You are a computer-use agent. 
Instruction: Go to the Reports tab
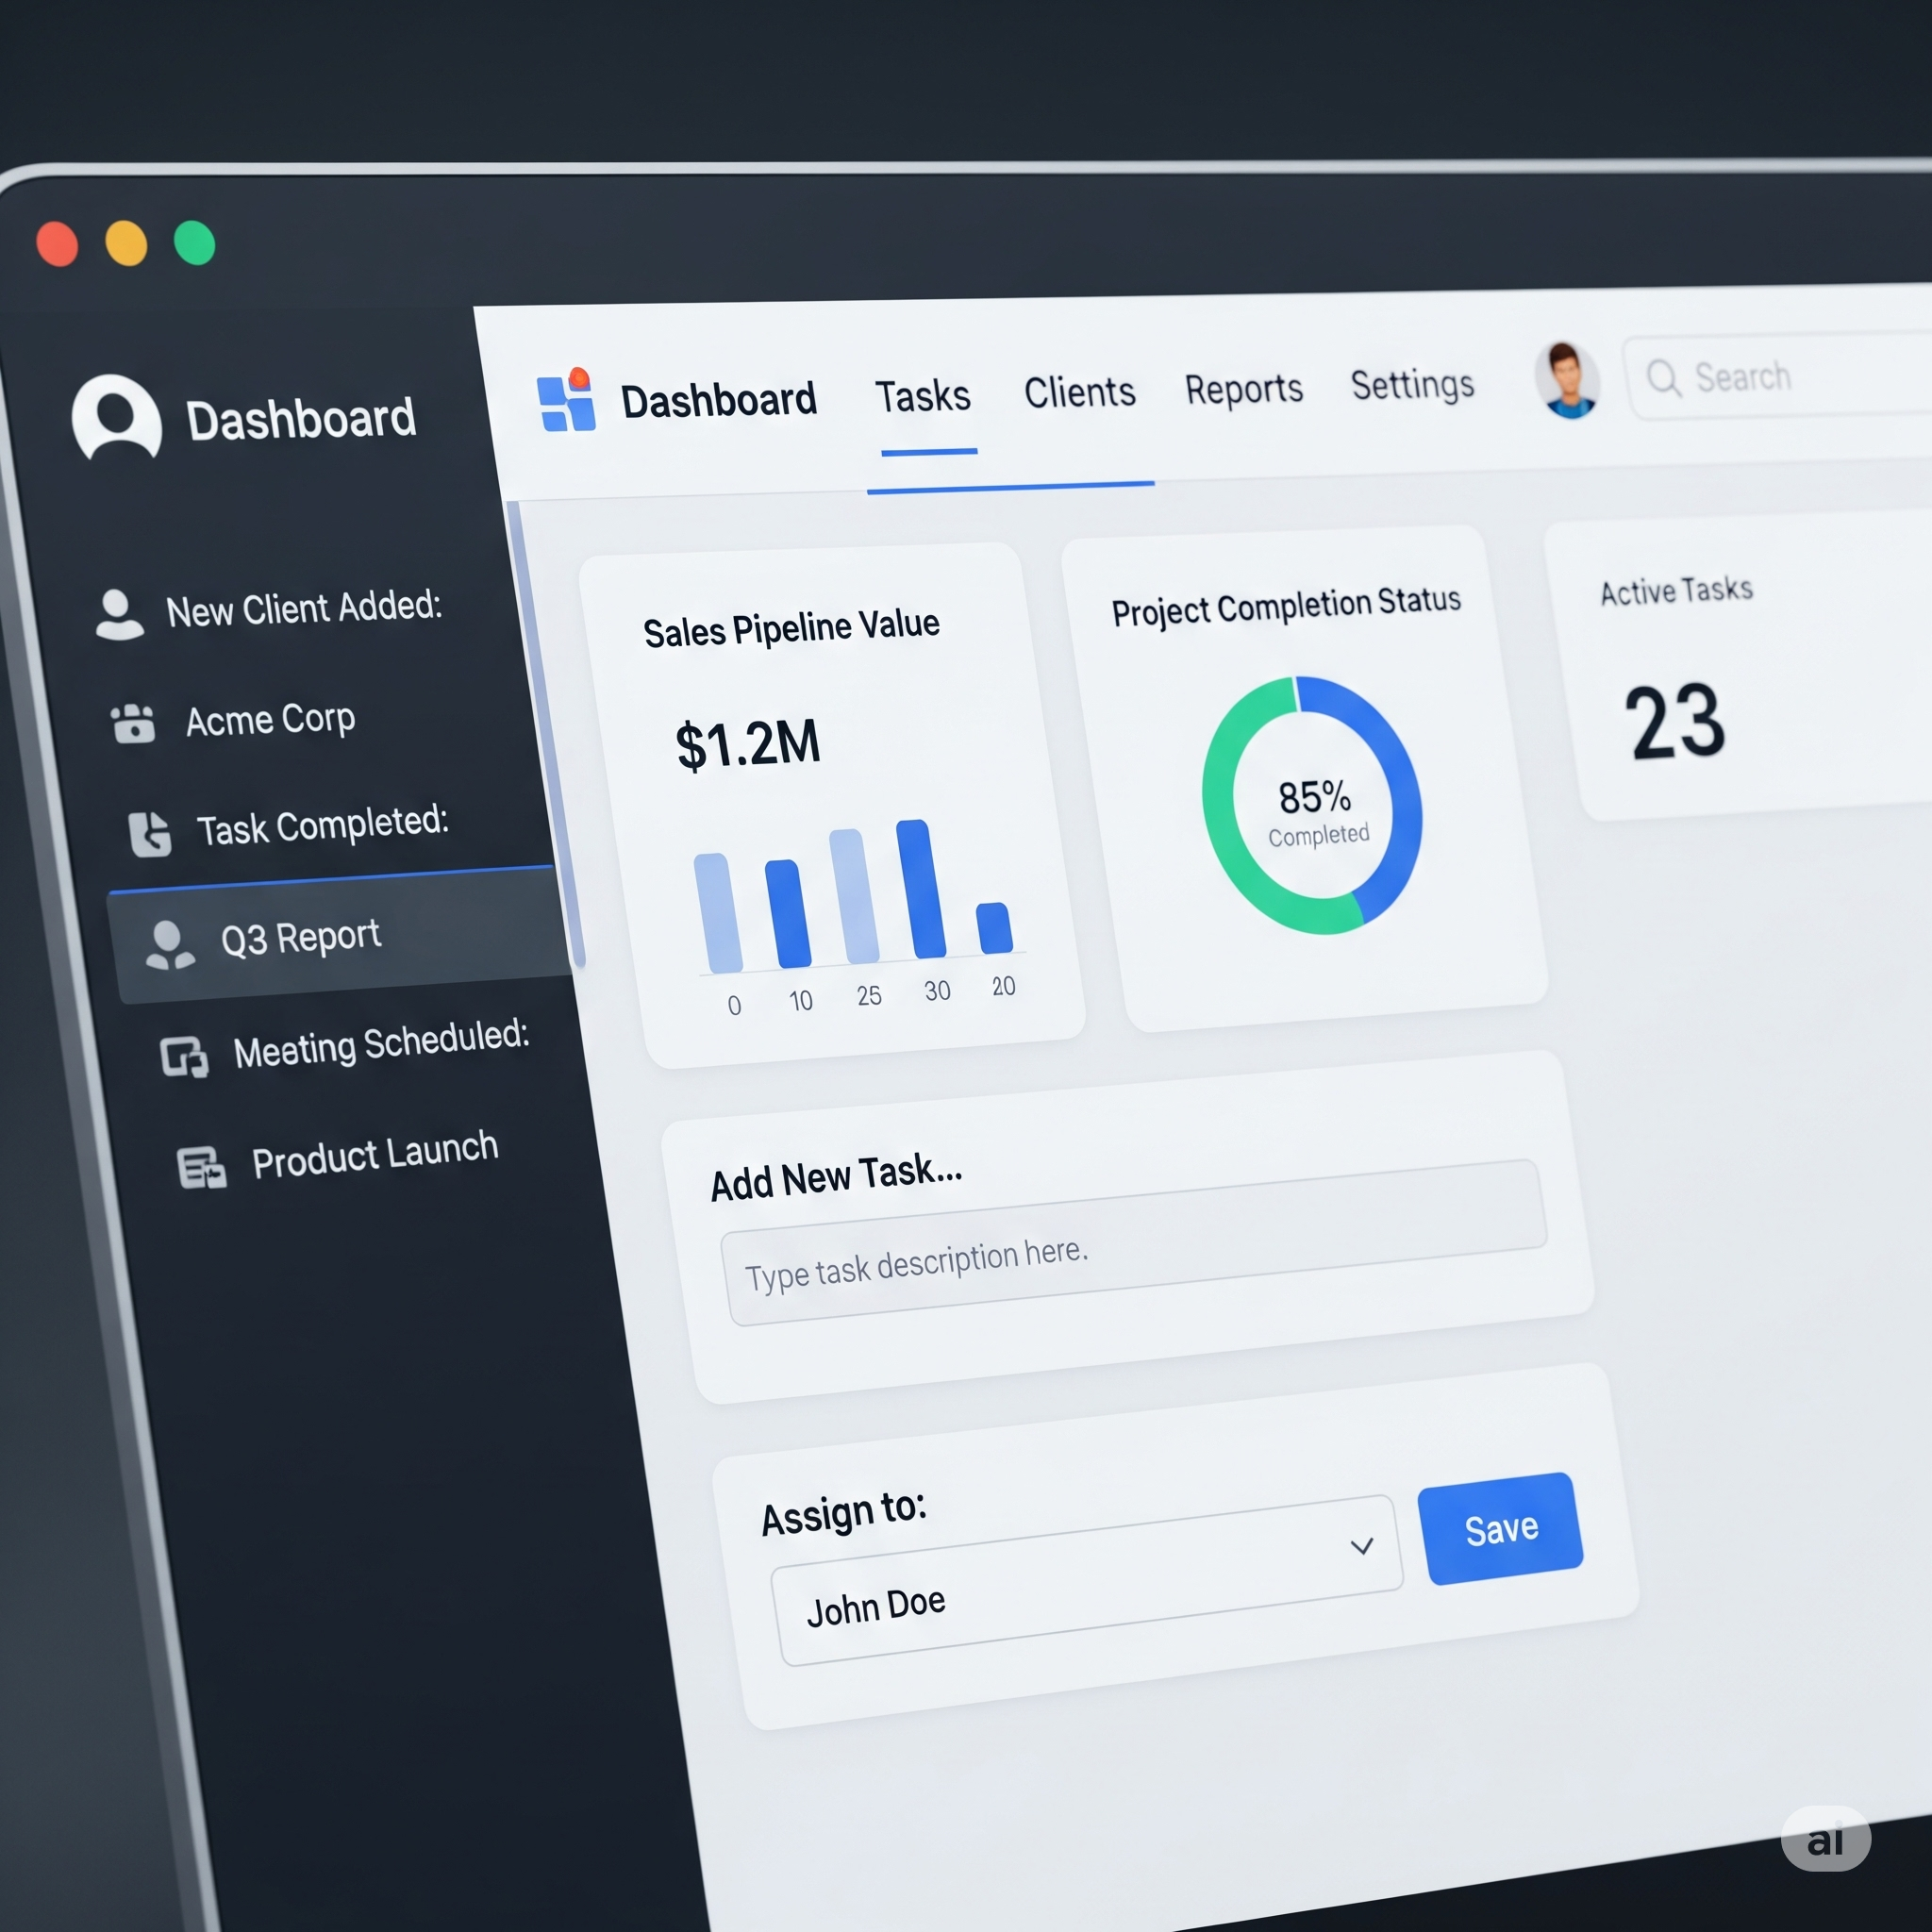tap(1243, 389)
